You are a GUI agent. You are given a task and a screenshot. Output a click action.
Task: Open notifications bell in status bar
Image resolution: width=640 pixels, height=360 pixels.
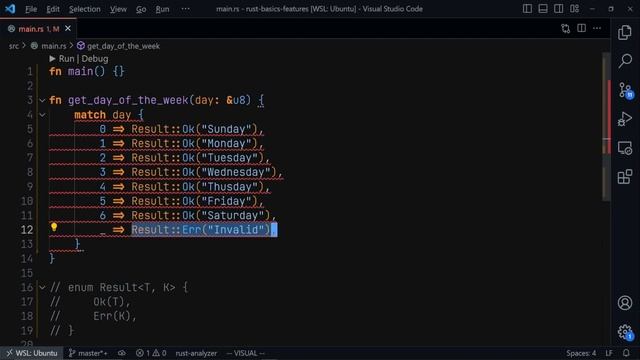click(x=626, y=353)
